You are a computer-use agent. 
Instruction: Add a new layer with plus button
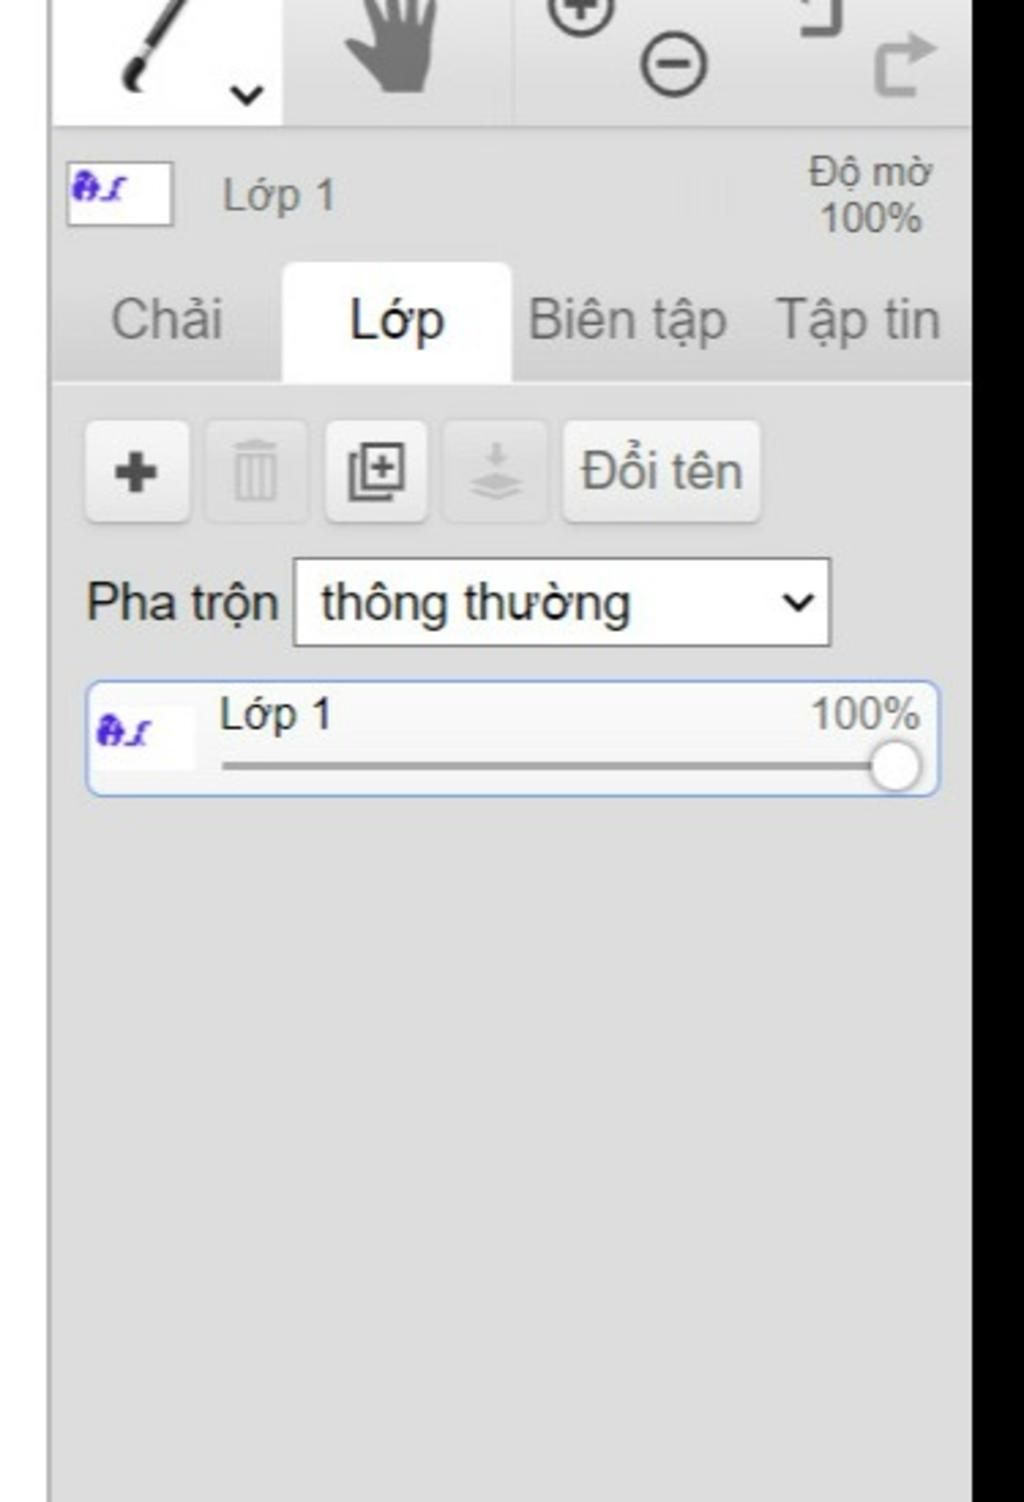[x=137, y=472]
